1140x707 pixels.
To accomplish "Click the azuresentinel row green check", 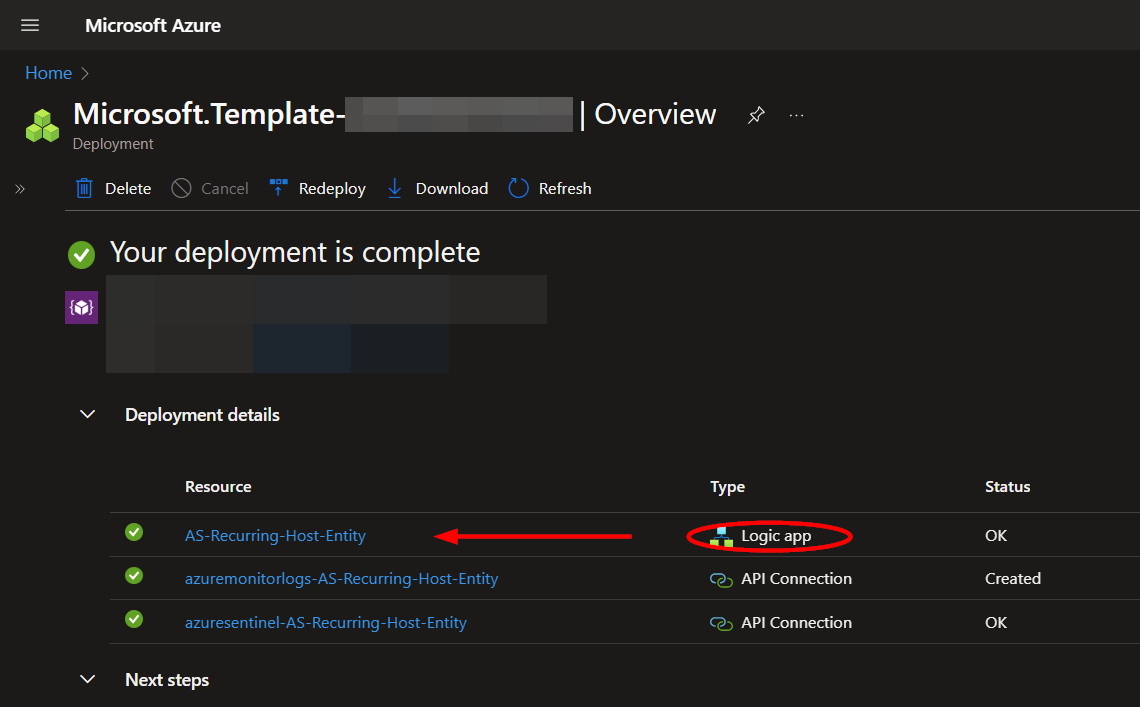I will 134,619.
